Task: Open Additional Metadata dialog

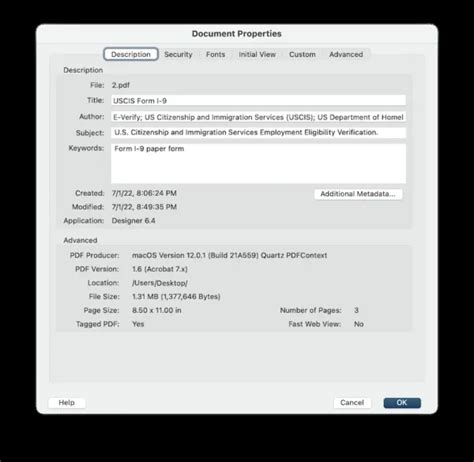Action: [358, 194]
